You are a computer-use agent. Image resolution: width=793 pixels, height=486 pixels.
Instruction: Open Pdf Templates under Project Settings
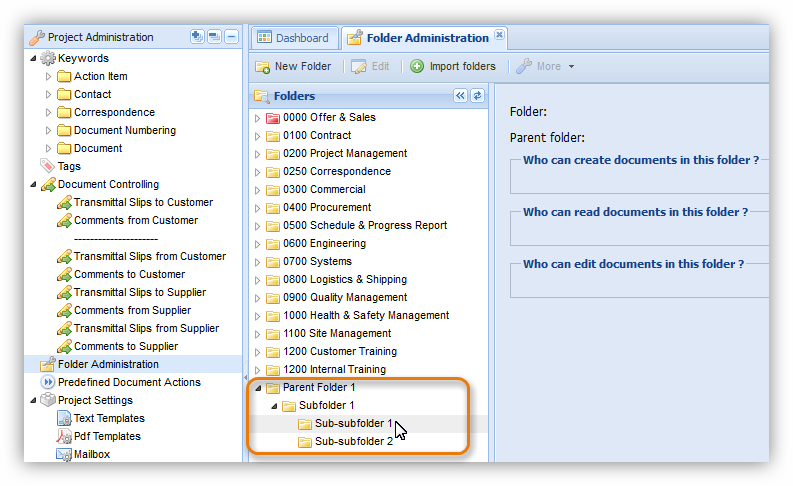pos(106,436)
